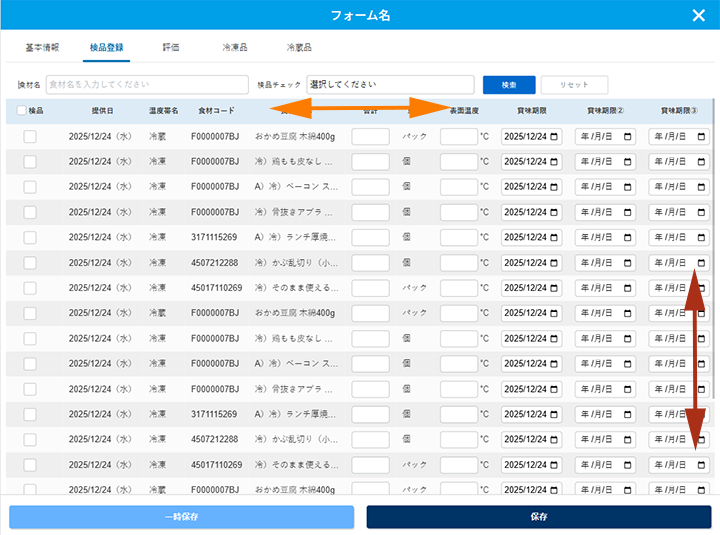
Task: Open 賞味期限② calendar icon in second 3171115269 row
Action: (628, 414)
